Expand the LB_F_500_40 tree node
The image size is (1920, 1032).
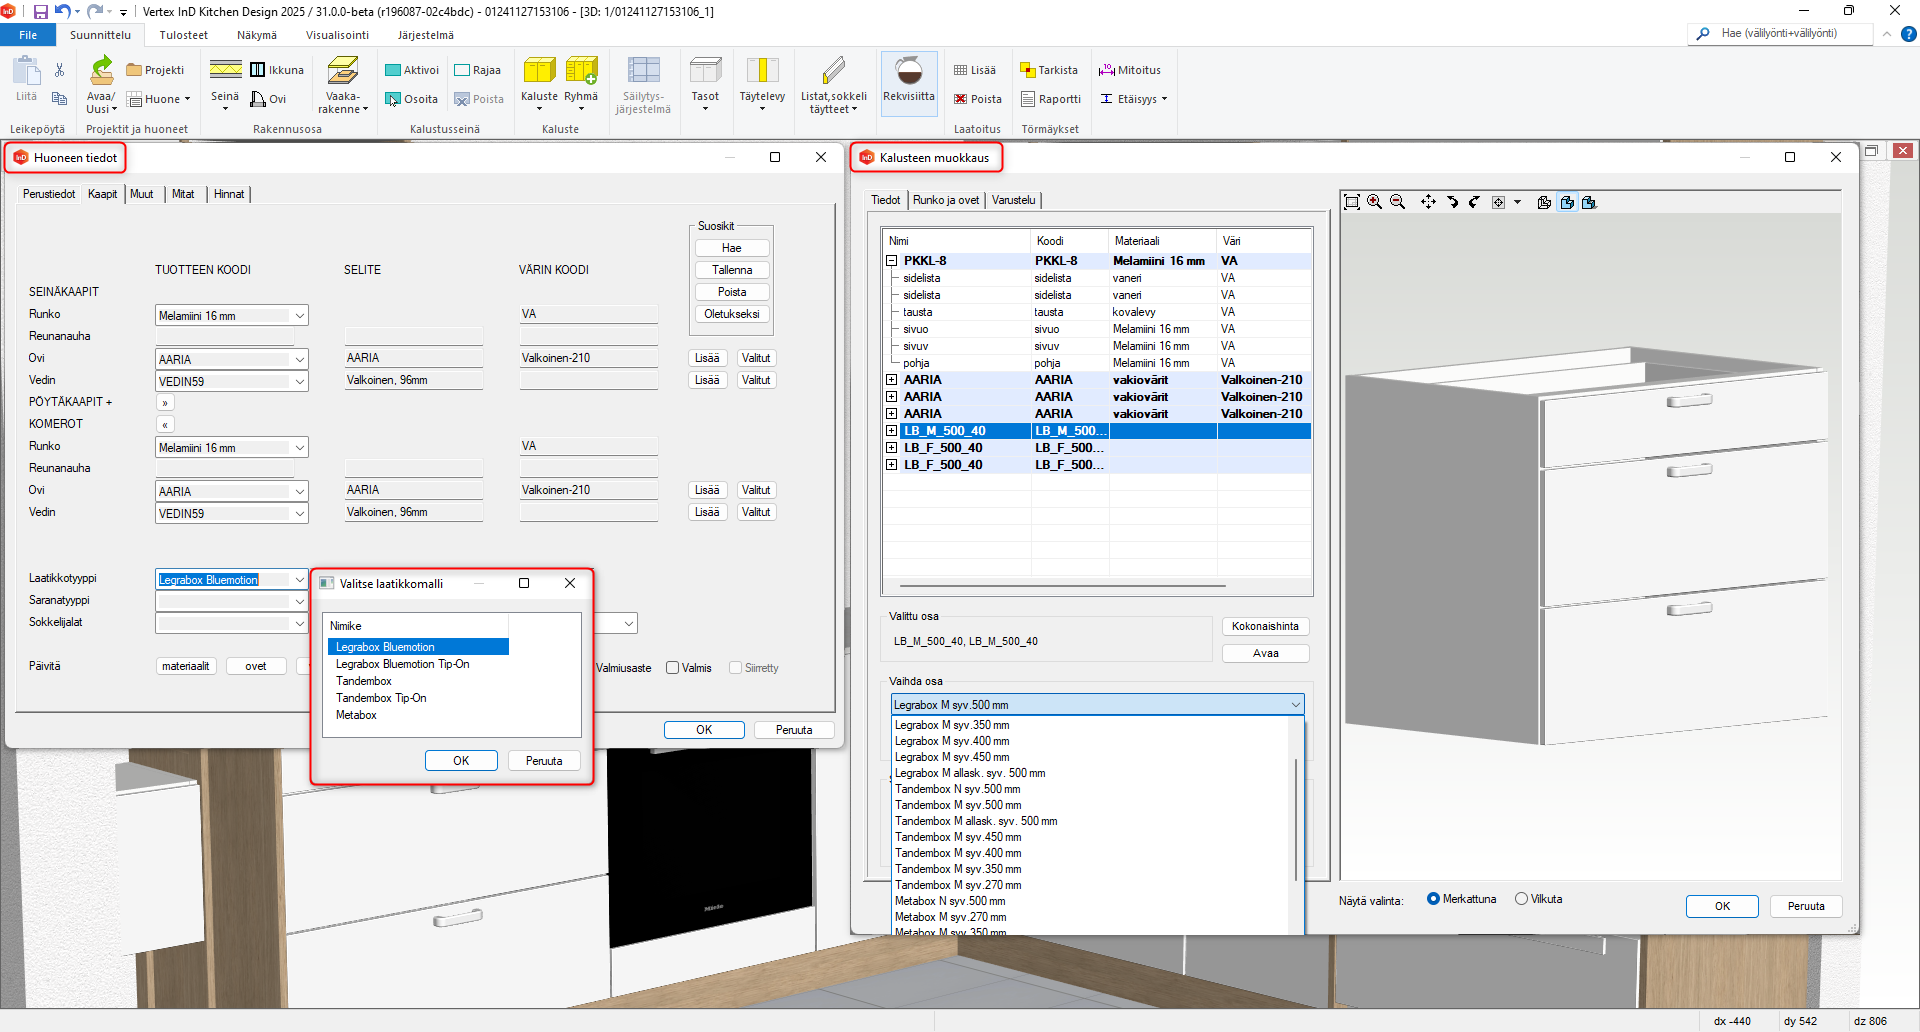pos(891,448)
